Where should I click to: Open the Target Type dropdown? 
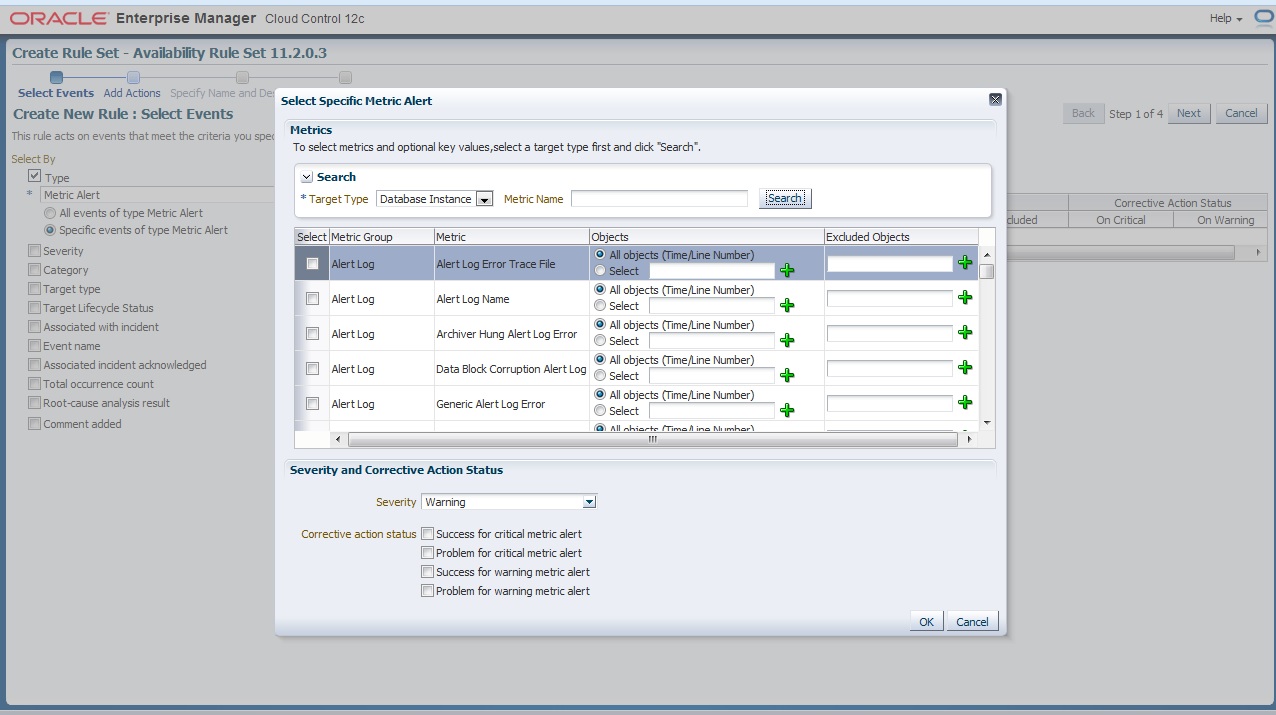(x=484, y=199)
